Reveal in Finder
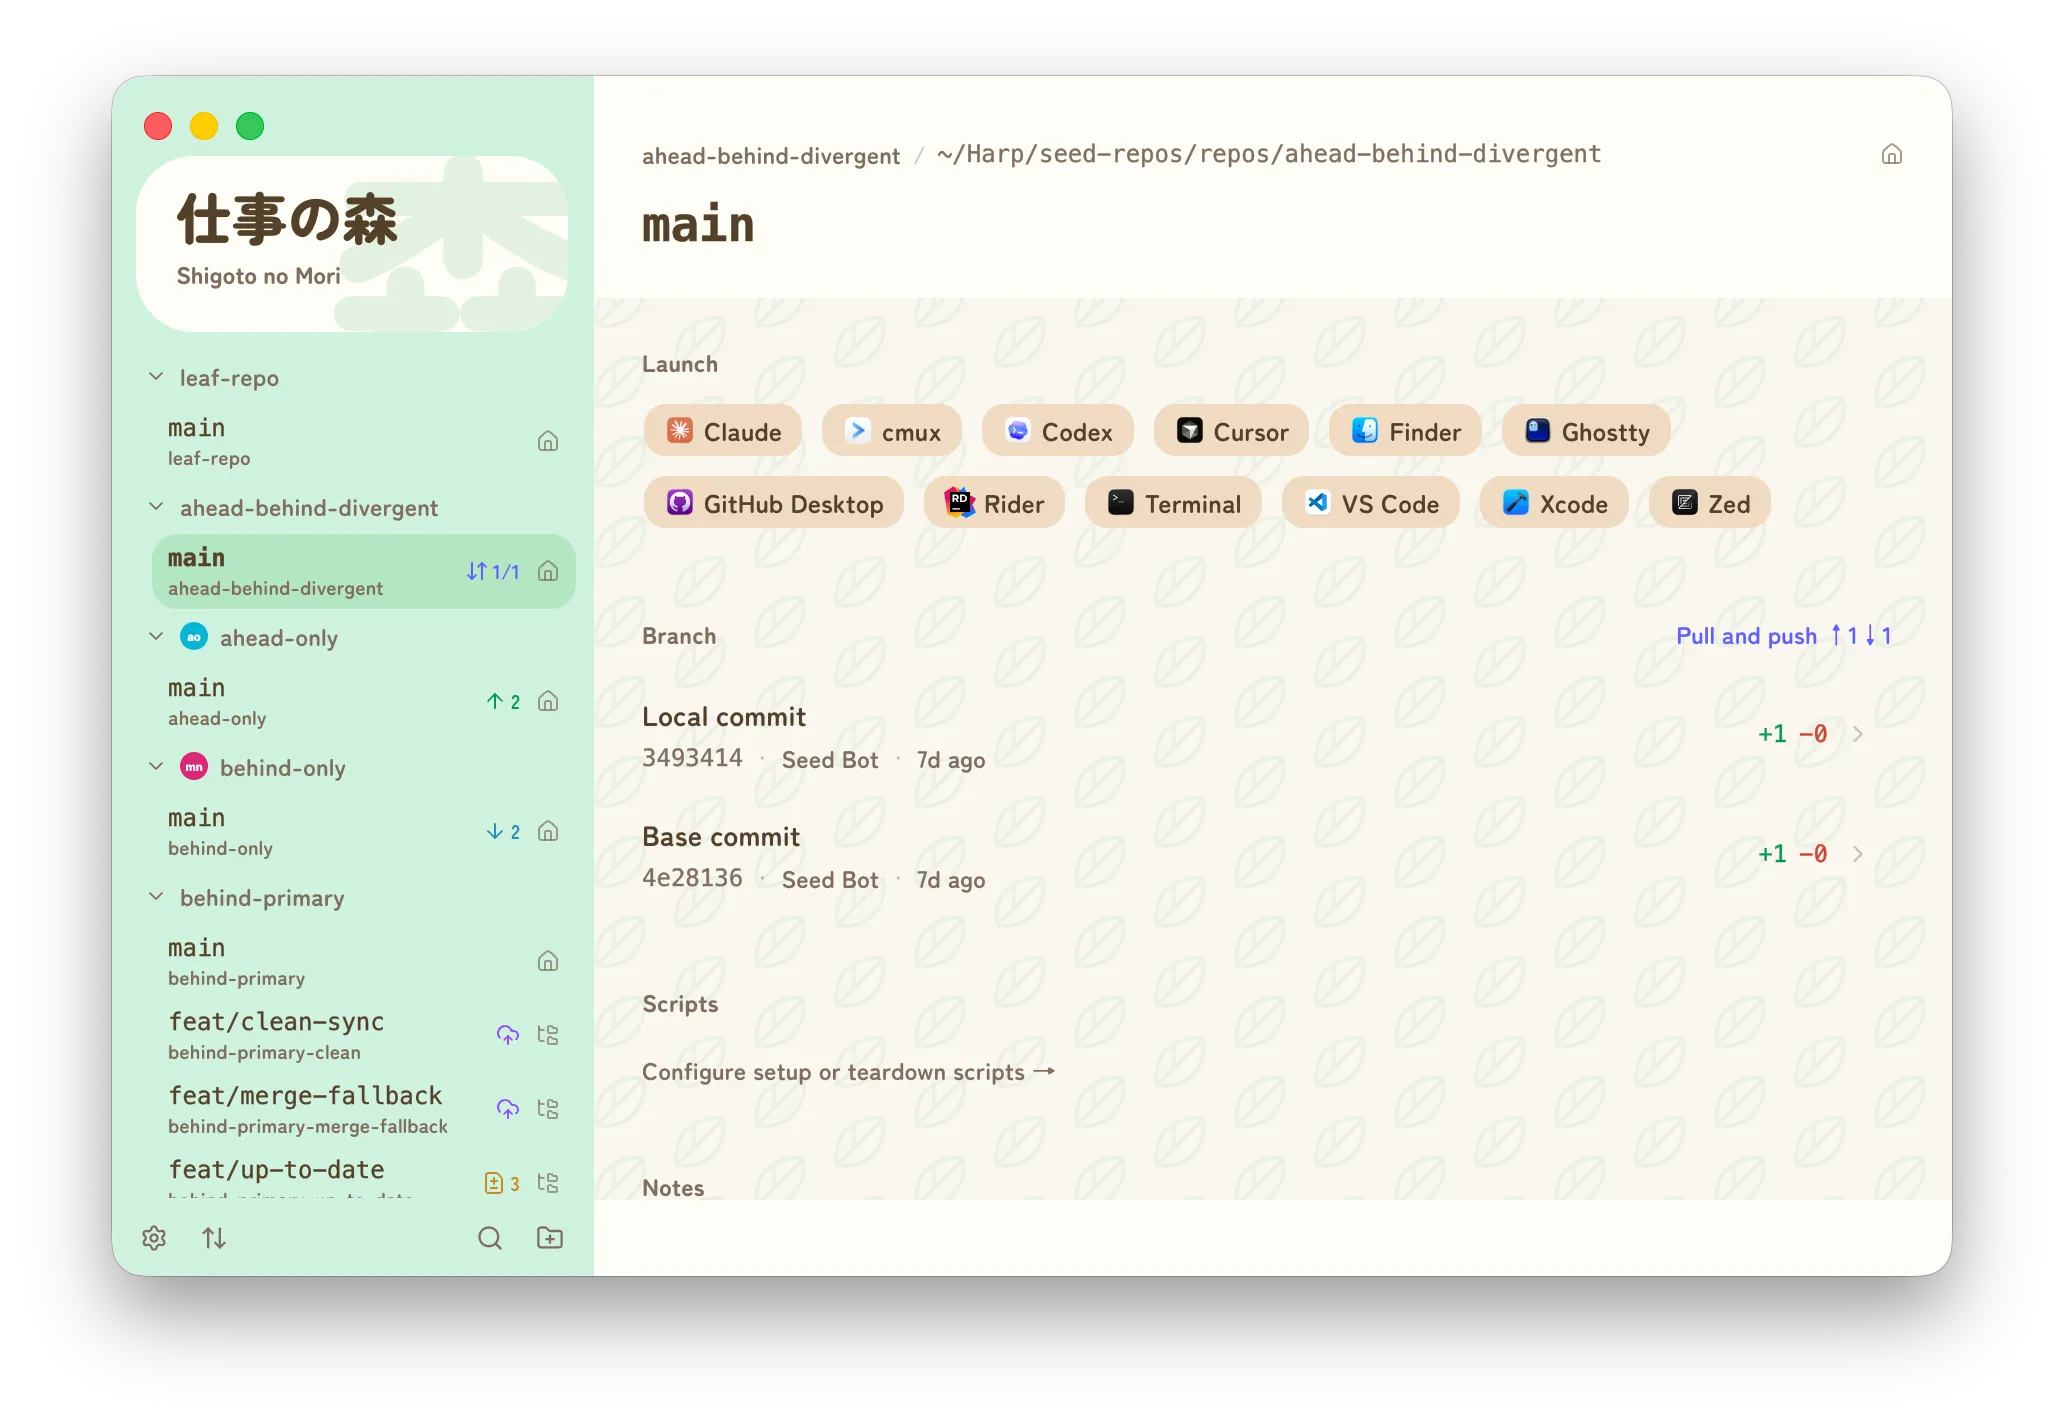The height and width of the screenshot is (1424, 2064). tap(1405, 431)
